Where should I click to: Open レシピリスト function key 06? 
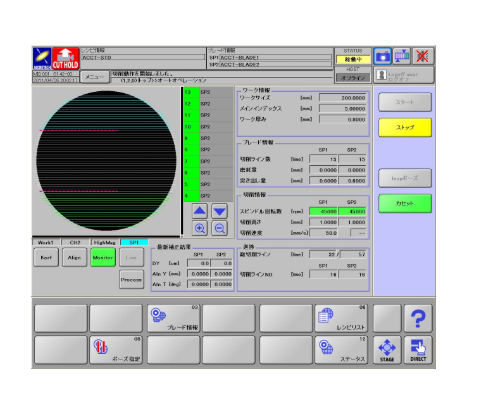pyautogui.click(x=341, y=318)
